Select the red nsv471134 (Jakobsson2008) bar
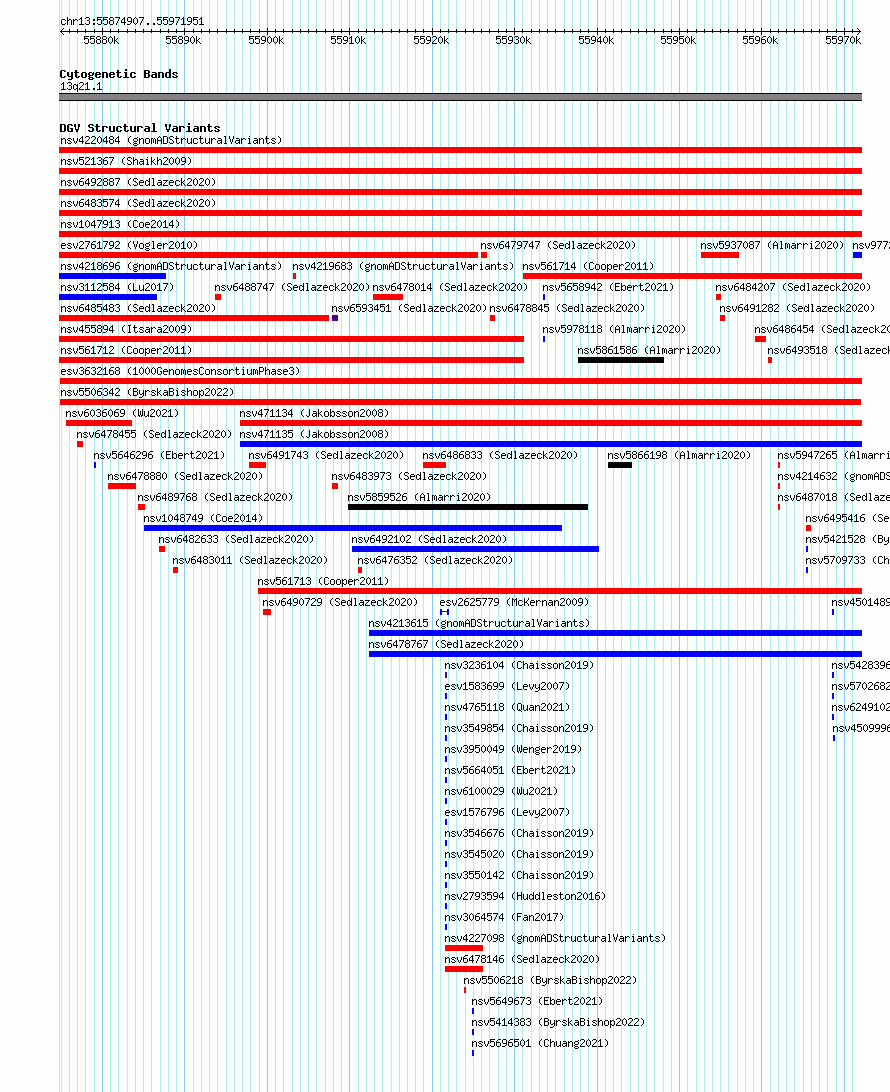Image resolution: width=890 pixels, height=1092 pixels. point(551,423)
